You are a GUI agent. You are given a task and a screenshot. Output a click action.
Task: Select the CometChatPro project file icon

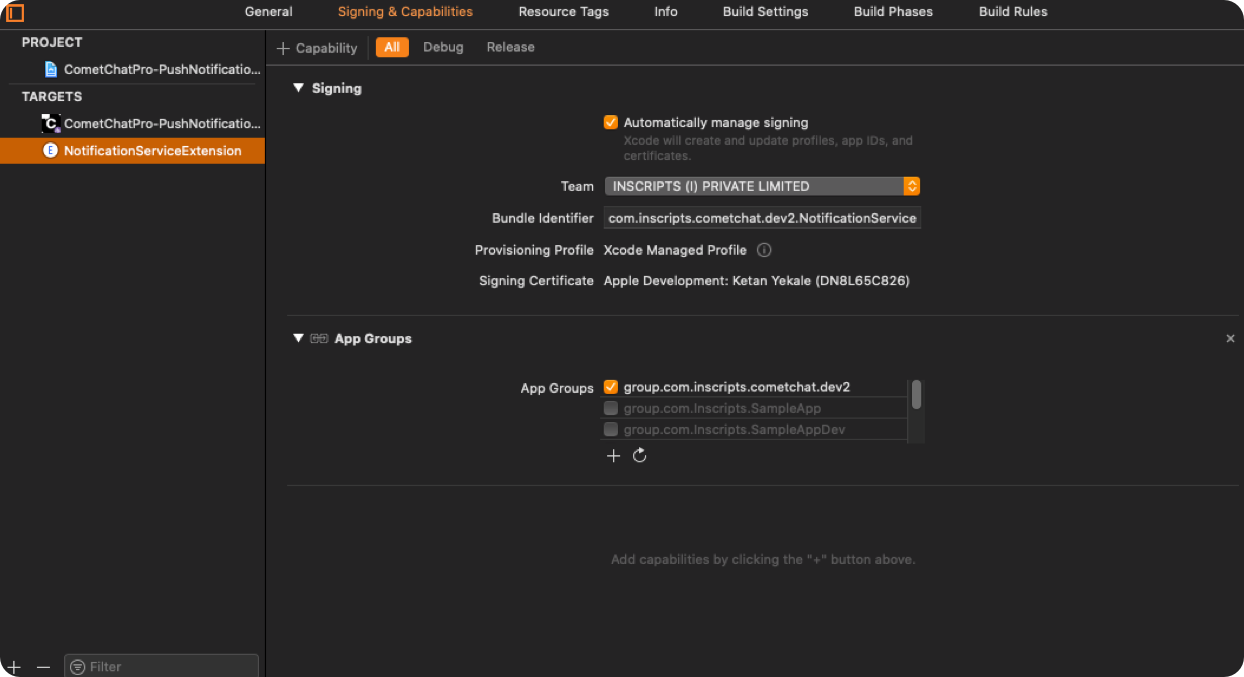pyautogui.click(x=51, y=70)
